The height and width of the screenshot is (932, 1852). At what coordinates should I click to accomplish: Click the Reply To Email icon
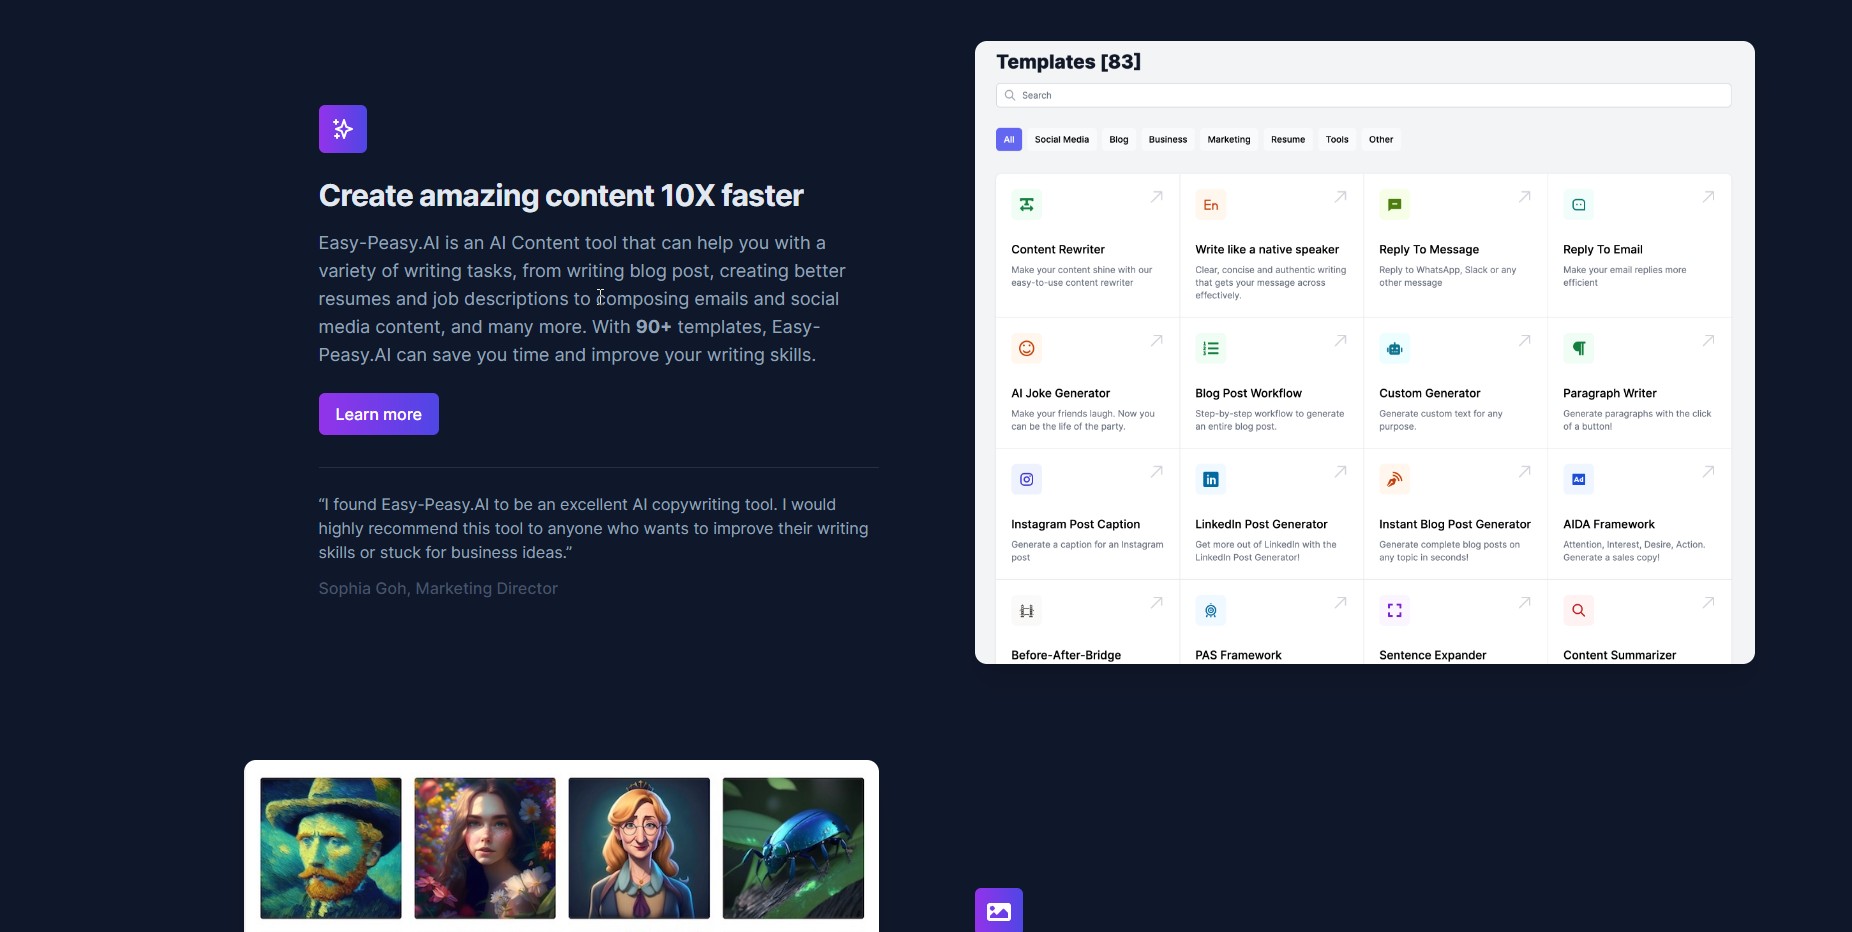(x=1578, y=205)
